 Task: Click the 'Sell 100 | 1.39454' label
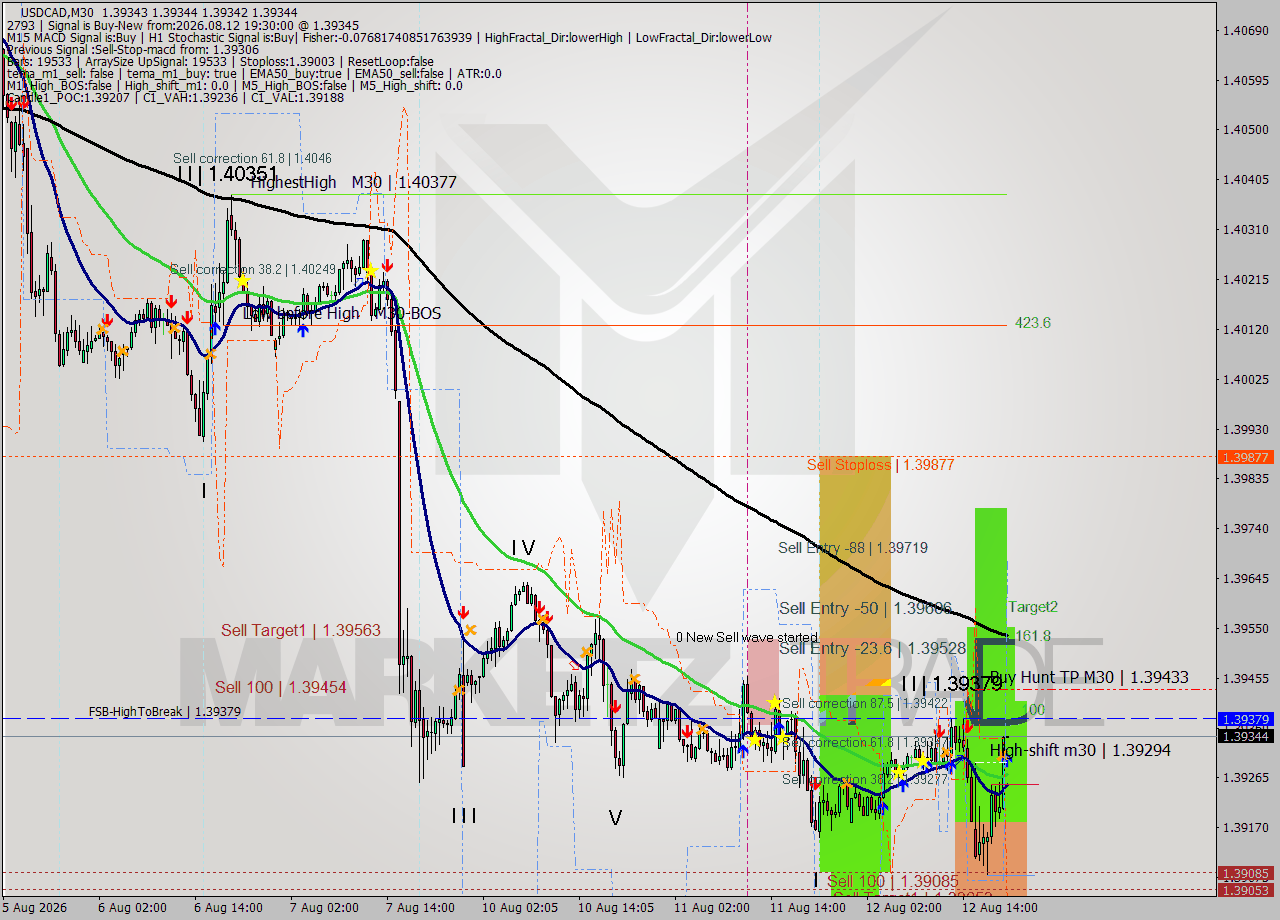tap(281, 687)
